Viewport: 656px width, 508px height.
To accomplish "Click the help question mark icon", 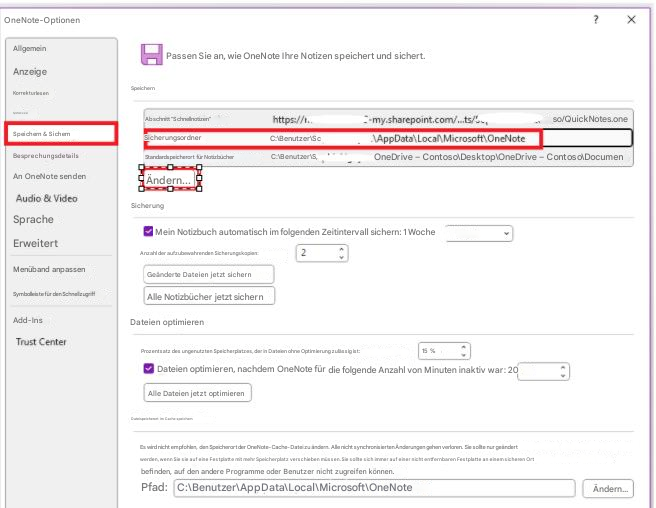I will (x=596, y=20).
